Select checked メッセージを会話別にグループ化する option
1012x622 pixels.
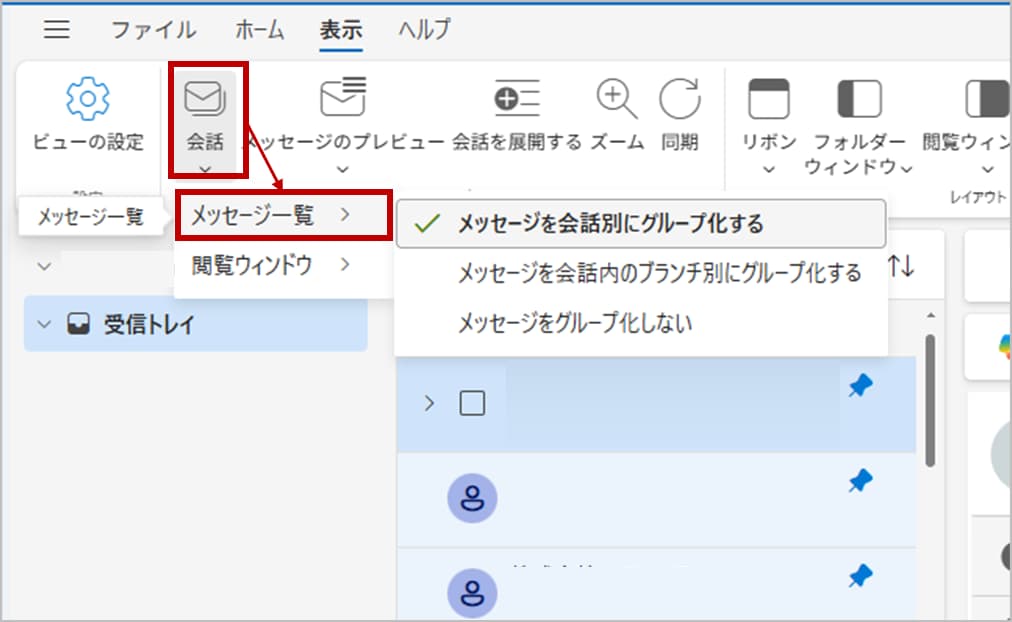(x=610, y=224)
